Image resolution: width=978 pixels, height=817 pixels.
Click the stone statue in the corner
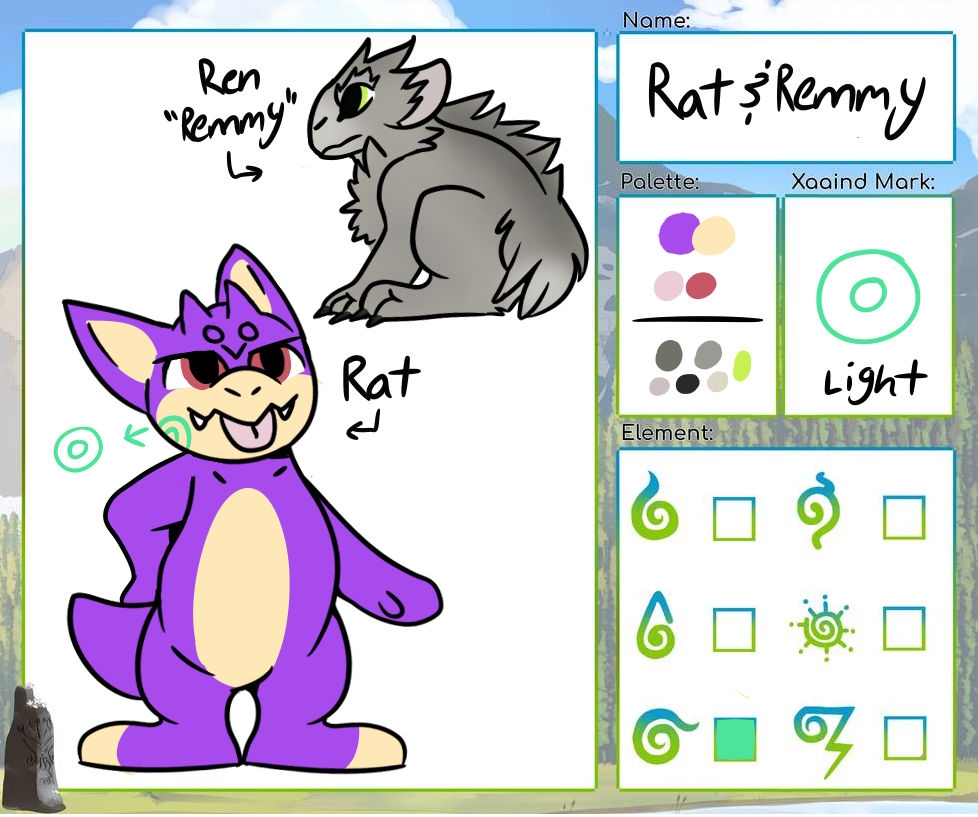32,747
